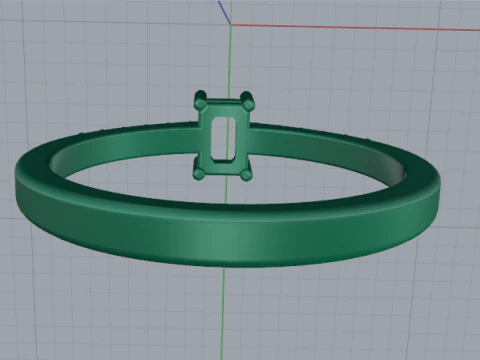The width and height of the screenshot is (480, 360).
Task: Click the red X axis line
Action: [x=355, y=27]
